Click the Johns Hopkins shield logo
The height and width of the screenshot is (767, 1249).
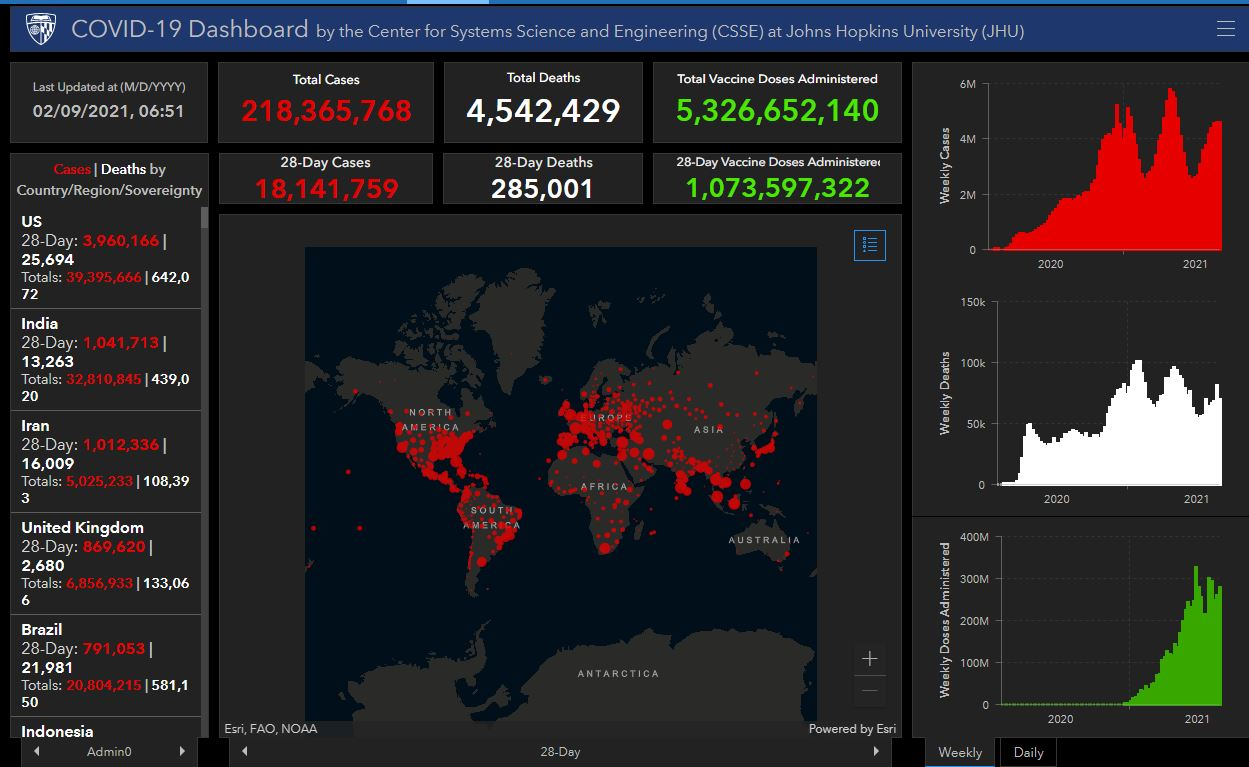tap(40, 29)
